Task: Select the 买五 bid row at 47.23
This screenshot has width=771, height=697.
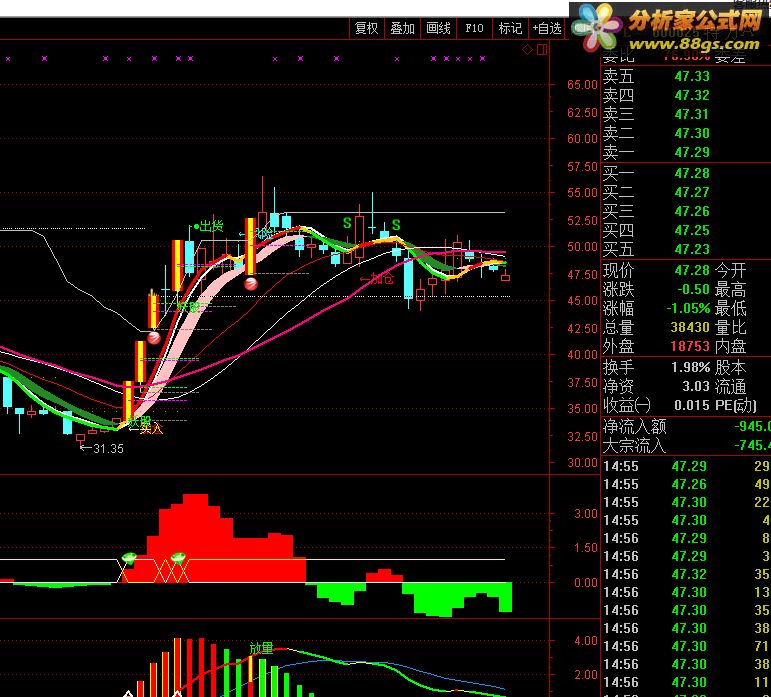Action: tap(686, 249)
